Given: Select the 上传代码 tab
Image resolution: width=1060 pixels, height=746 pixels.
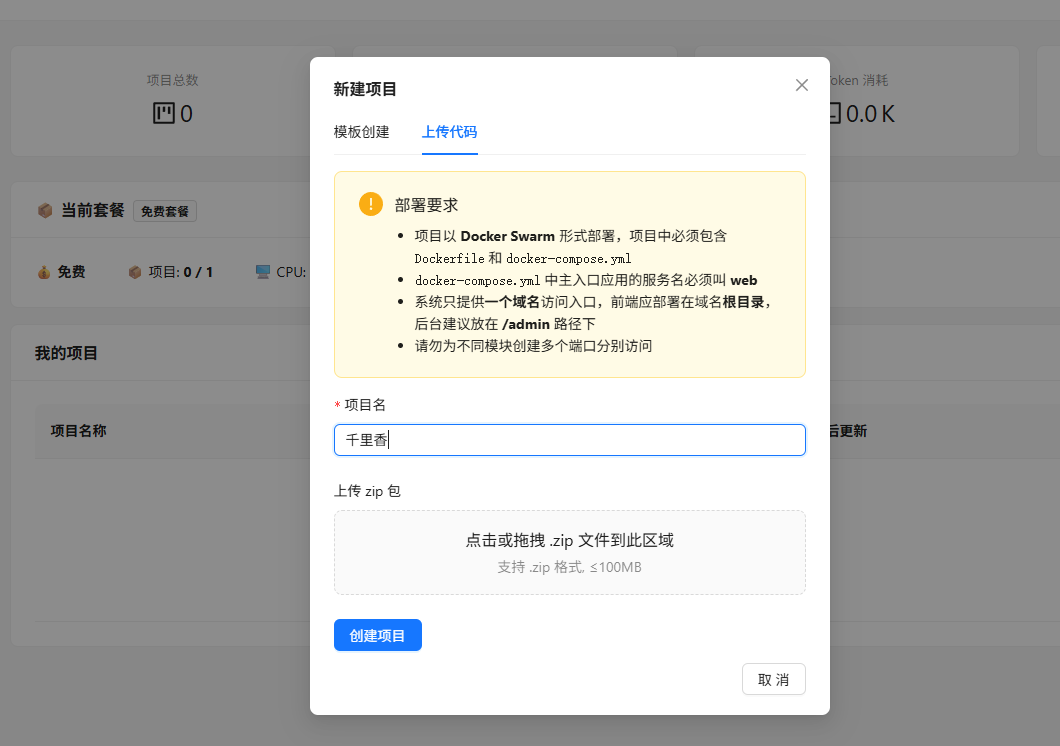Looking at the screenshot, I should (450, 132).
